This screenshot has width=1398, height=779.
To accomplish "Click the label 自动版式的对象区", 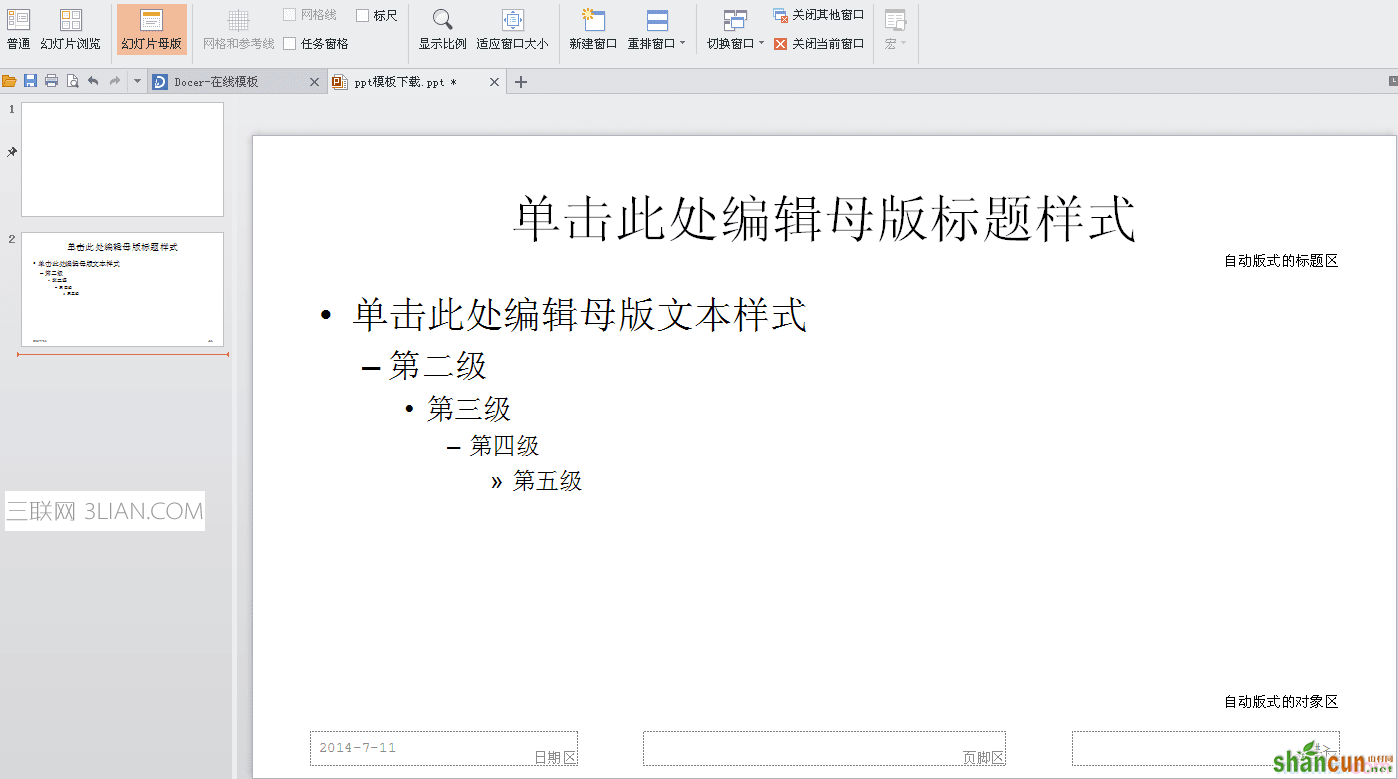I will click(x=1281, y=702).
